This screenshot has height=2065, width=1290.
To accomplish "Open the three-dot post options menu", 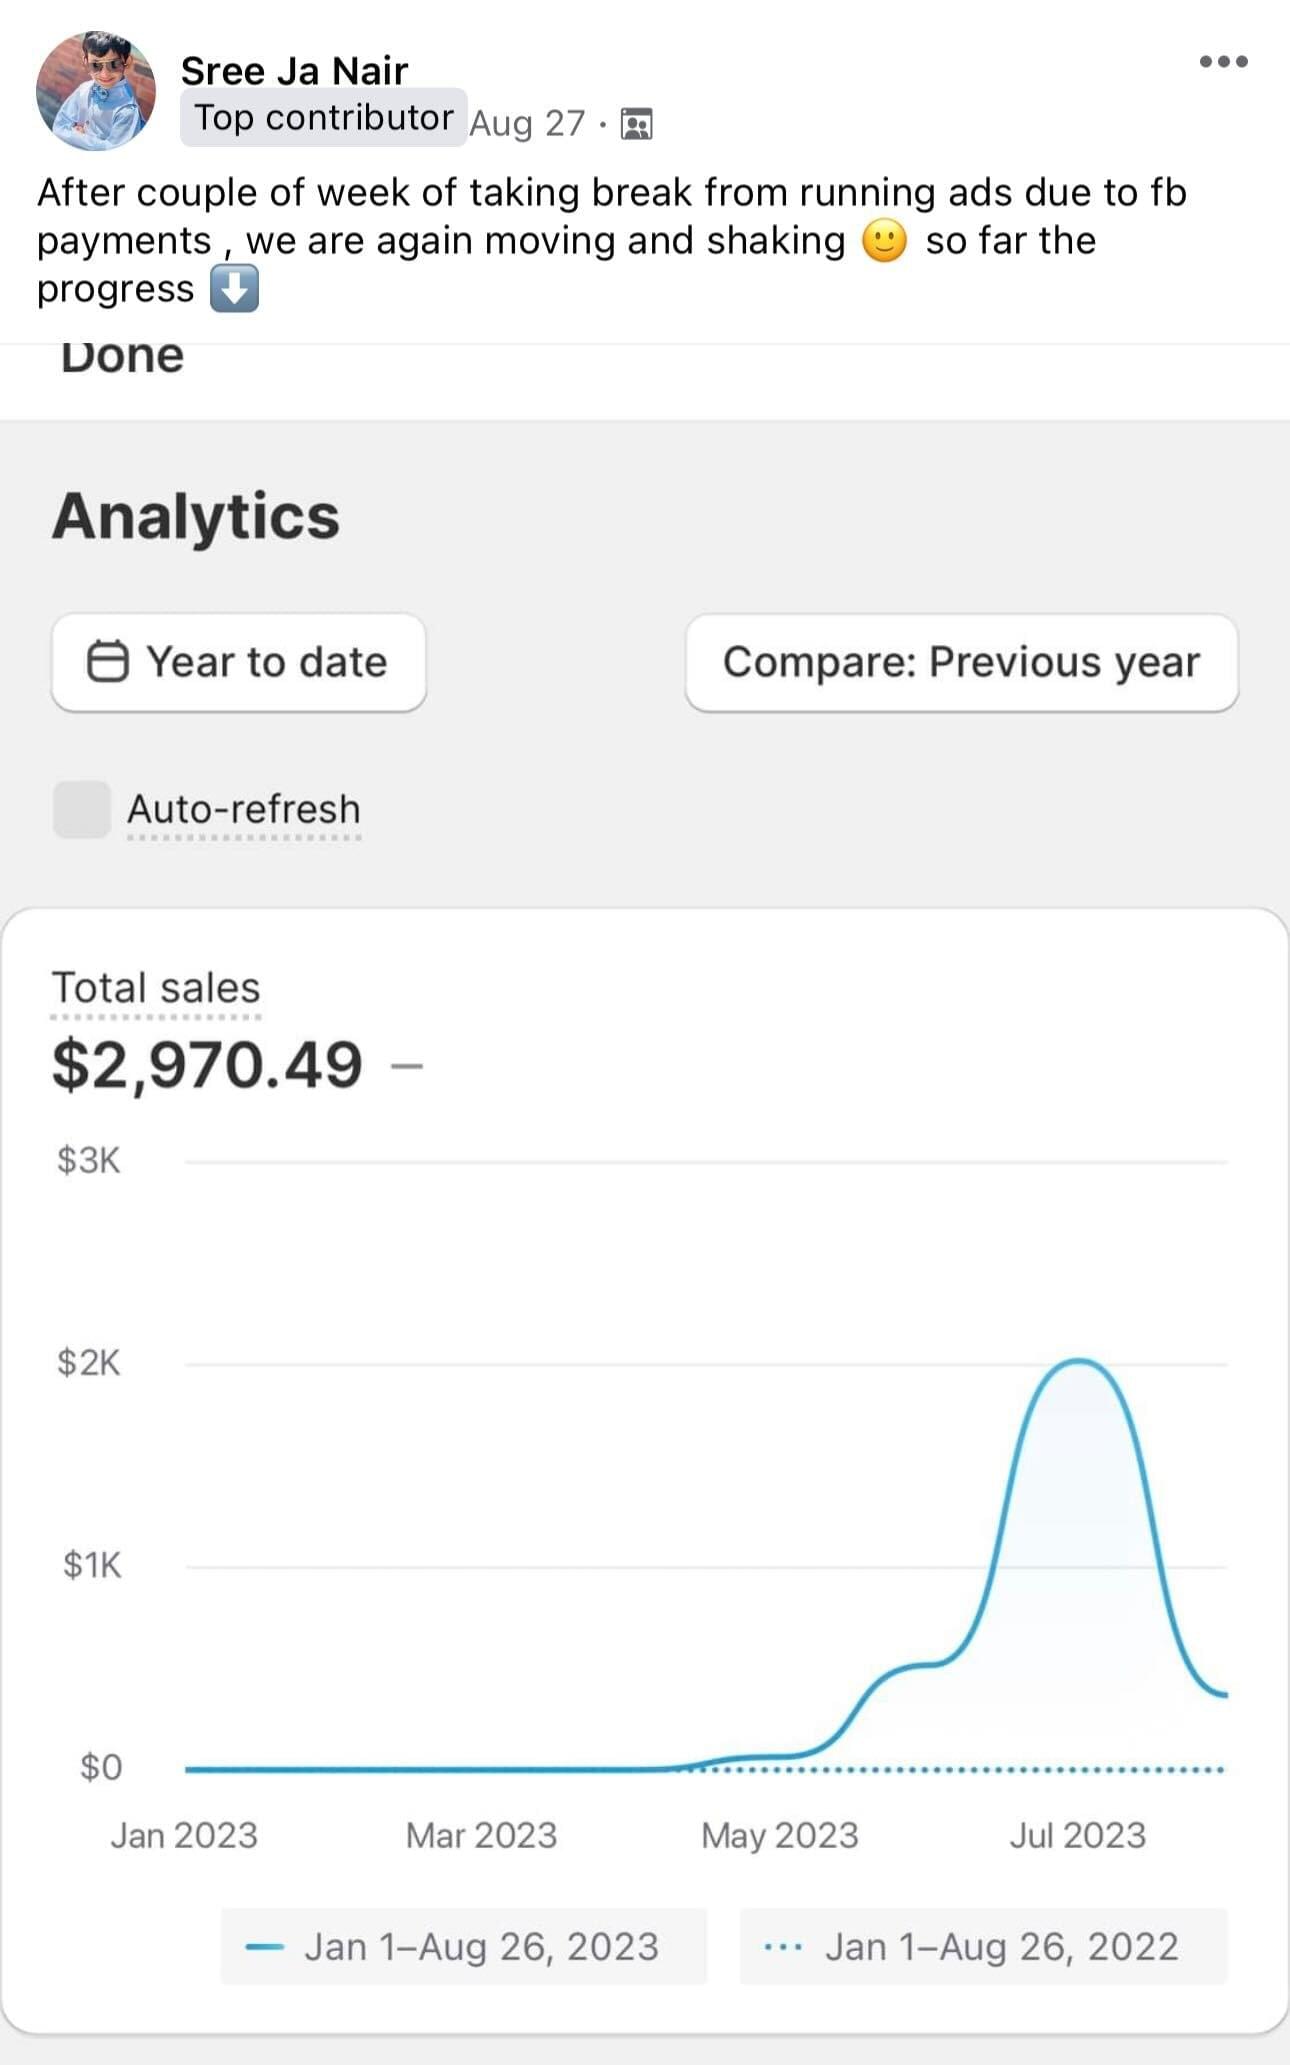I will coord(1223,62).
